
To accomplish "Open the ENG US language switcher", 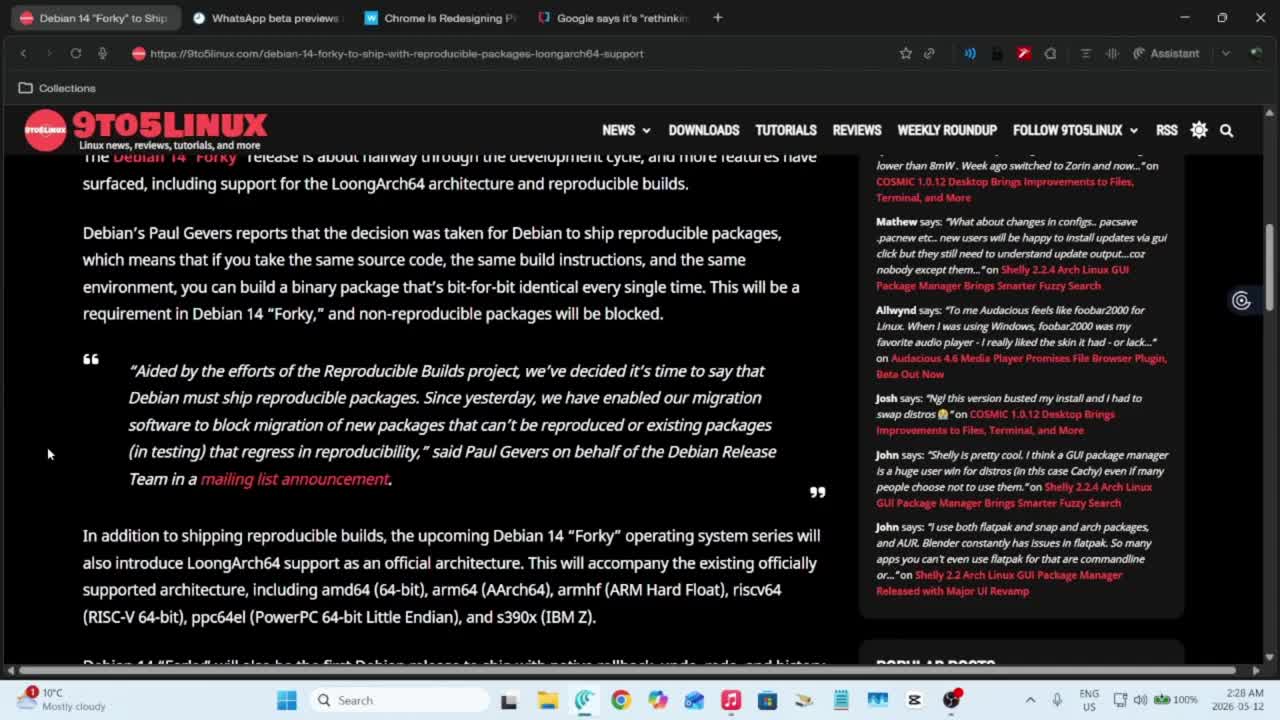I will click(1089, 699).
